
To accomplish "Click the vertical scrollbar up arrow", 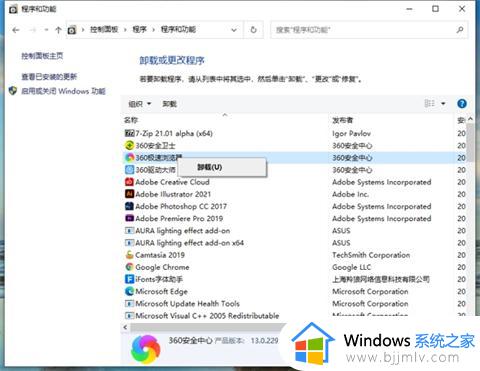I will (x=470, y=119).
